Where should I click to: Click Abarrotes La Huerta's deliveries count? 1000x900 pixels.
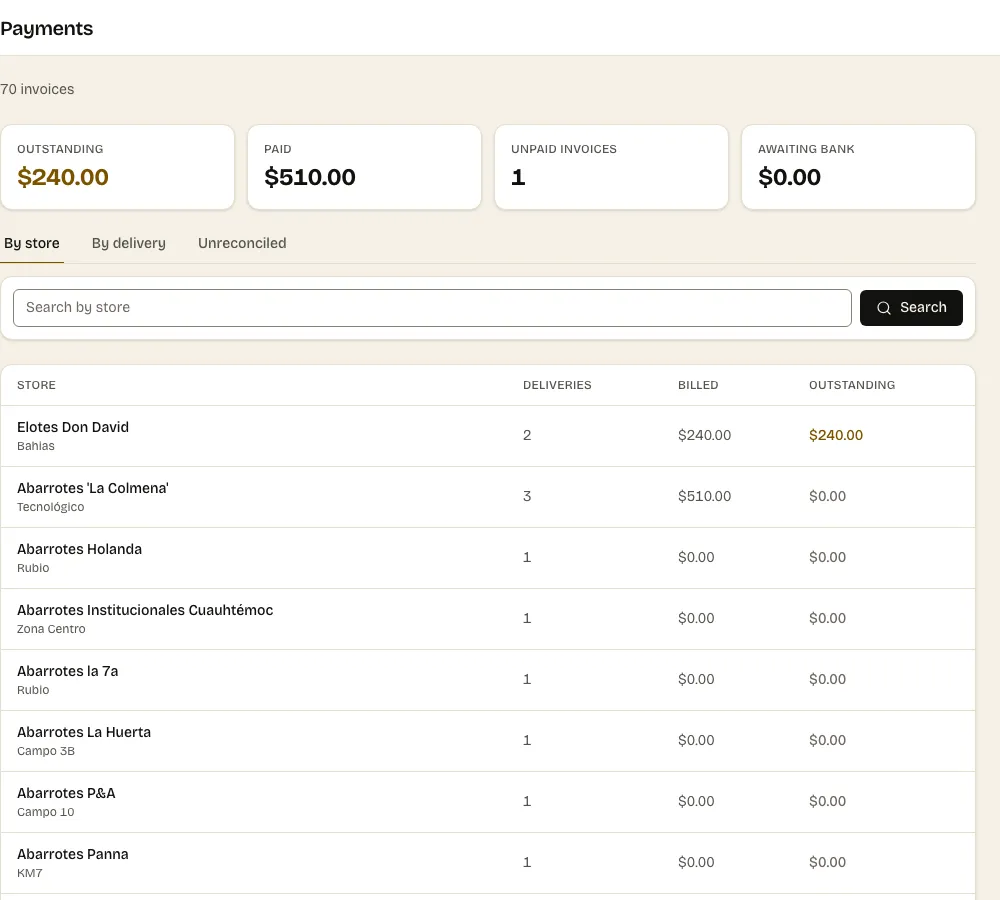coord(527,741)
